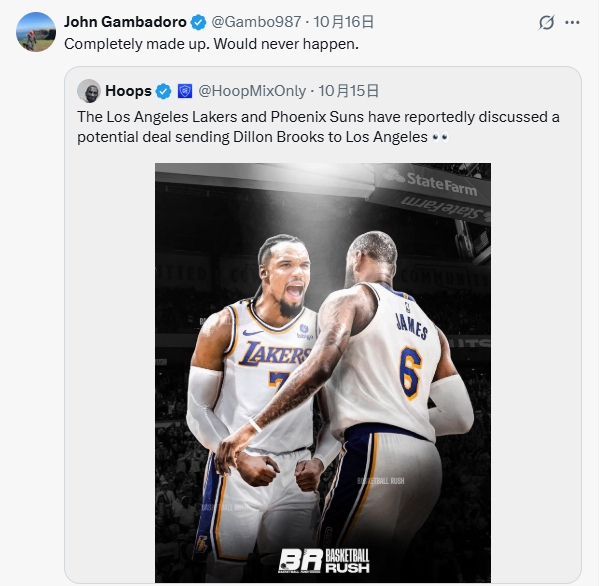Open the quoted tweet about Dillon Brooks

pos(318,126)
